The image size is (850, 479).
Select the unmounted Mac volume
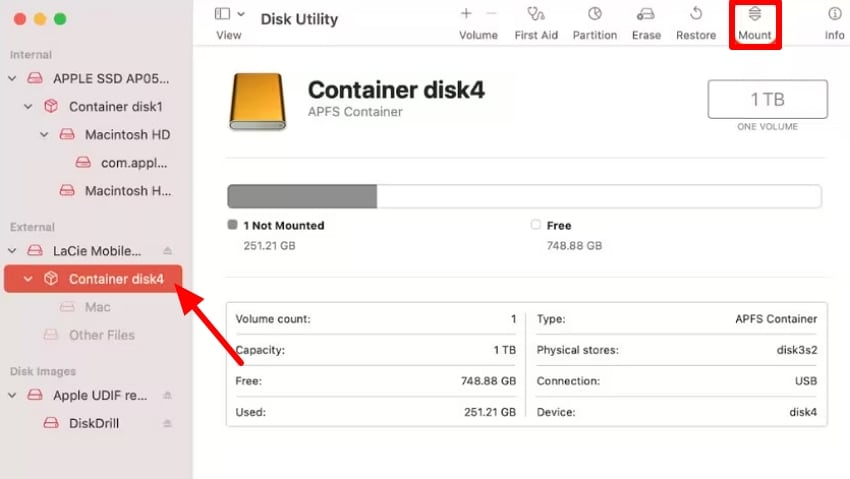click(97, 307)
